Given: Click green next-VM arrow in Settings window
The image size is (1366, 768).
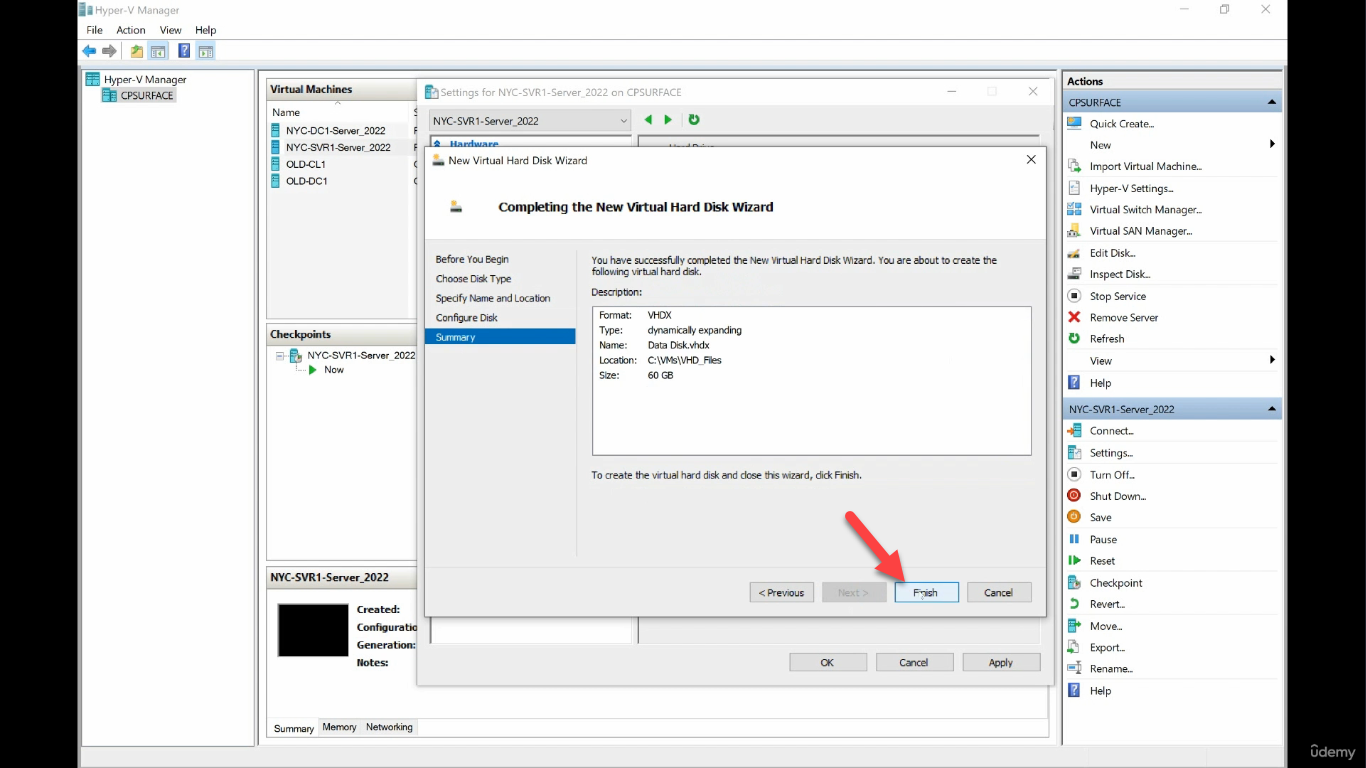Looking at the screenshot, I should tap(668, 120).
